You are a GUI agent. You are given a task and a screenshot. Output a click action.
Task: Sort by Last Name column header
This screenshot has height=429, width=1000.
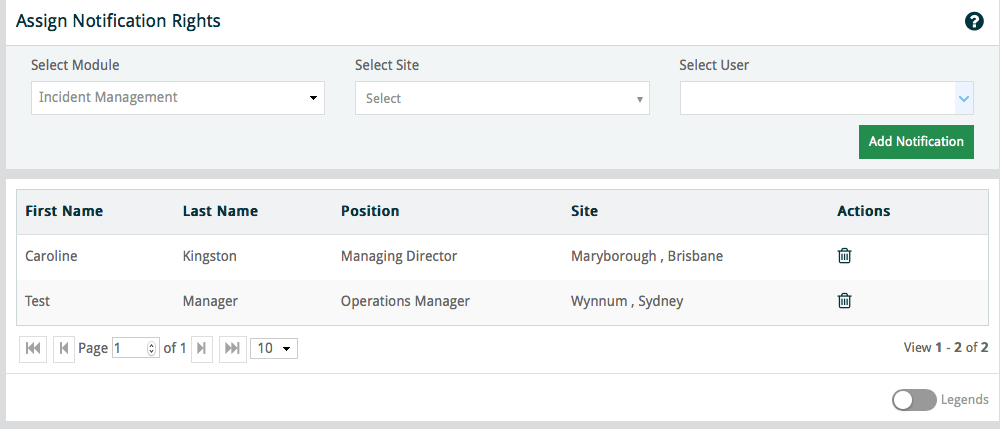[x=220, y=211]
